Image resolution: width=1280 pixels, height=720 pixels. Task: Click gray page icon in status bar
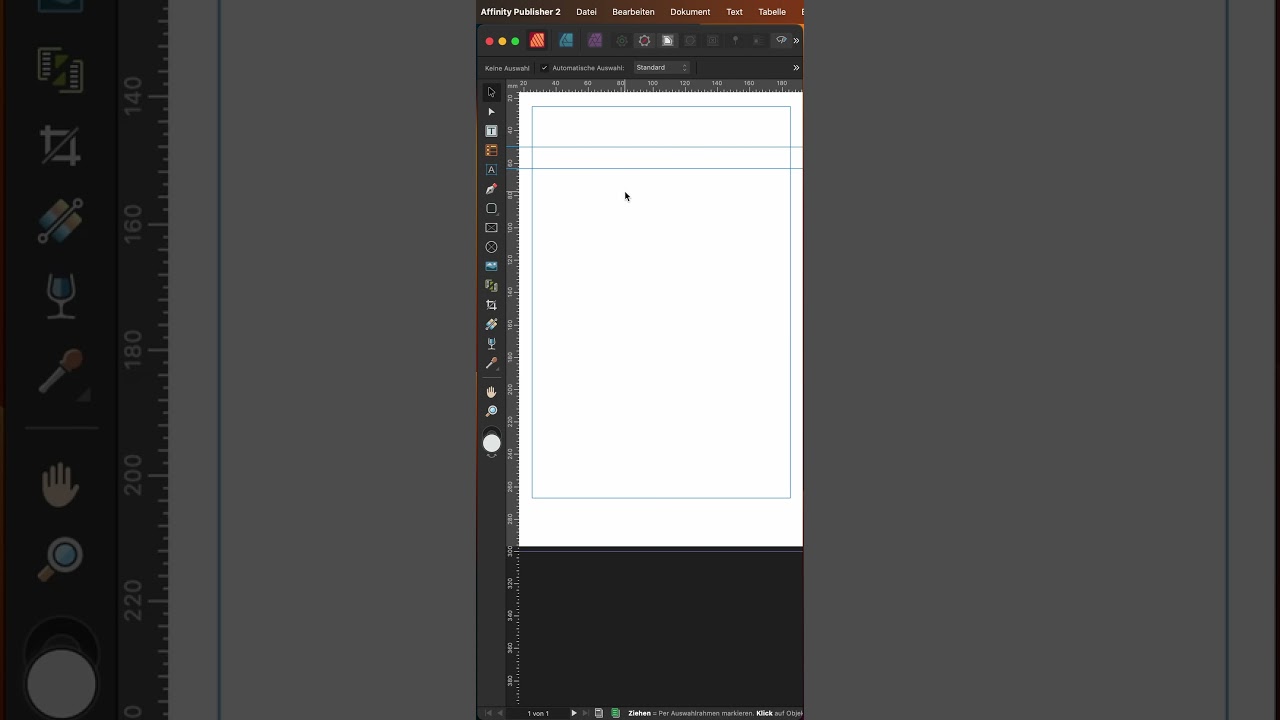[x=599, y=713]
